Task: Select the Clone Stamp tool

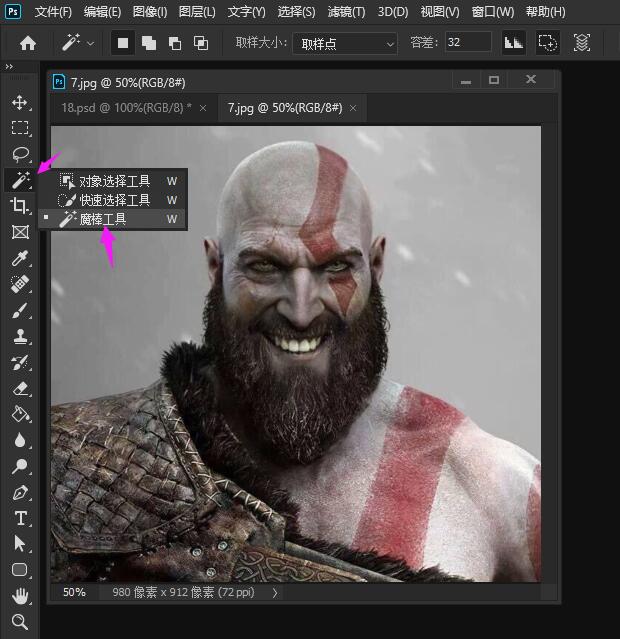Action: pyautogui.click(x=20, y=337)
